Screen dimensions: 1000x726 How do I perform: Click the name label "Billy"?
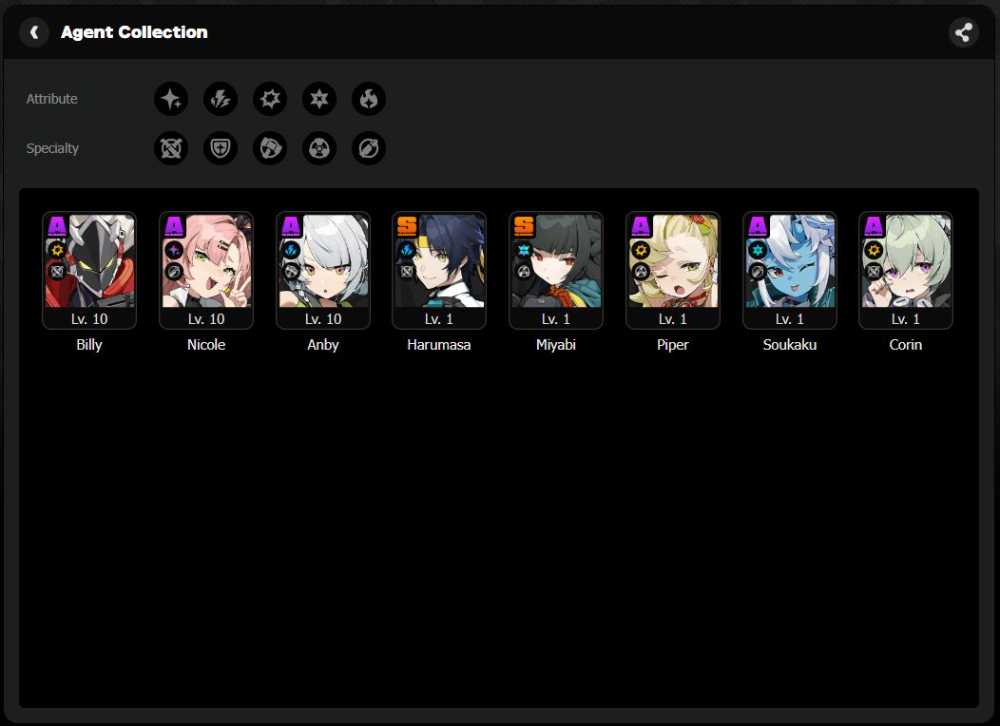[89, 344]
